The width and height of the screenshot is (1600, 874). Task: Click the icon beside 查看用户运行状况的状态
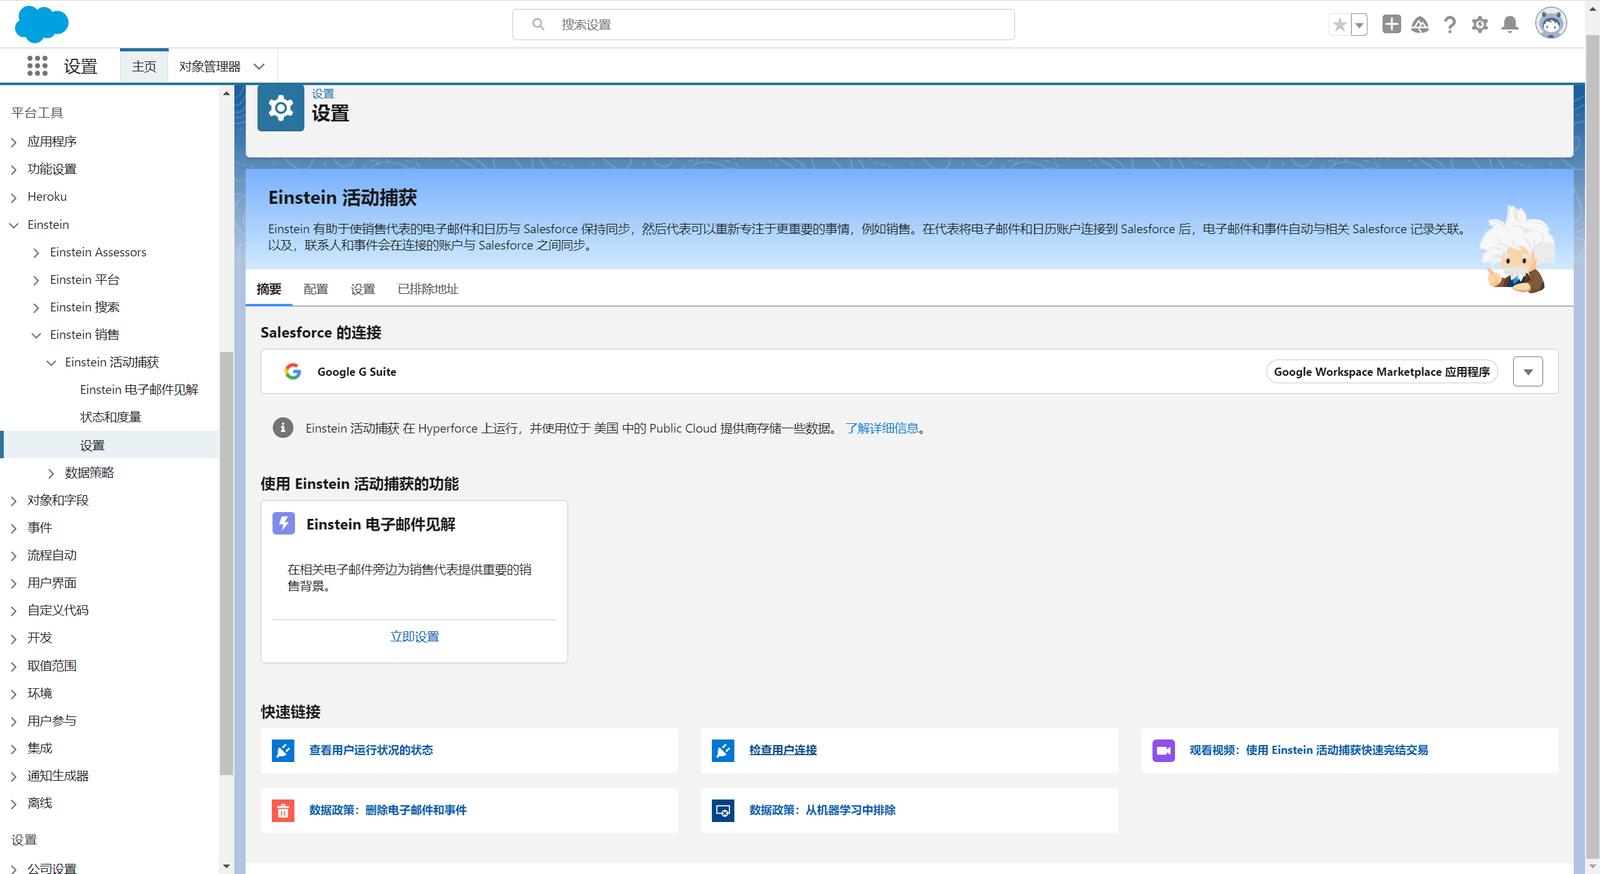click(283, 750)
